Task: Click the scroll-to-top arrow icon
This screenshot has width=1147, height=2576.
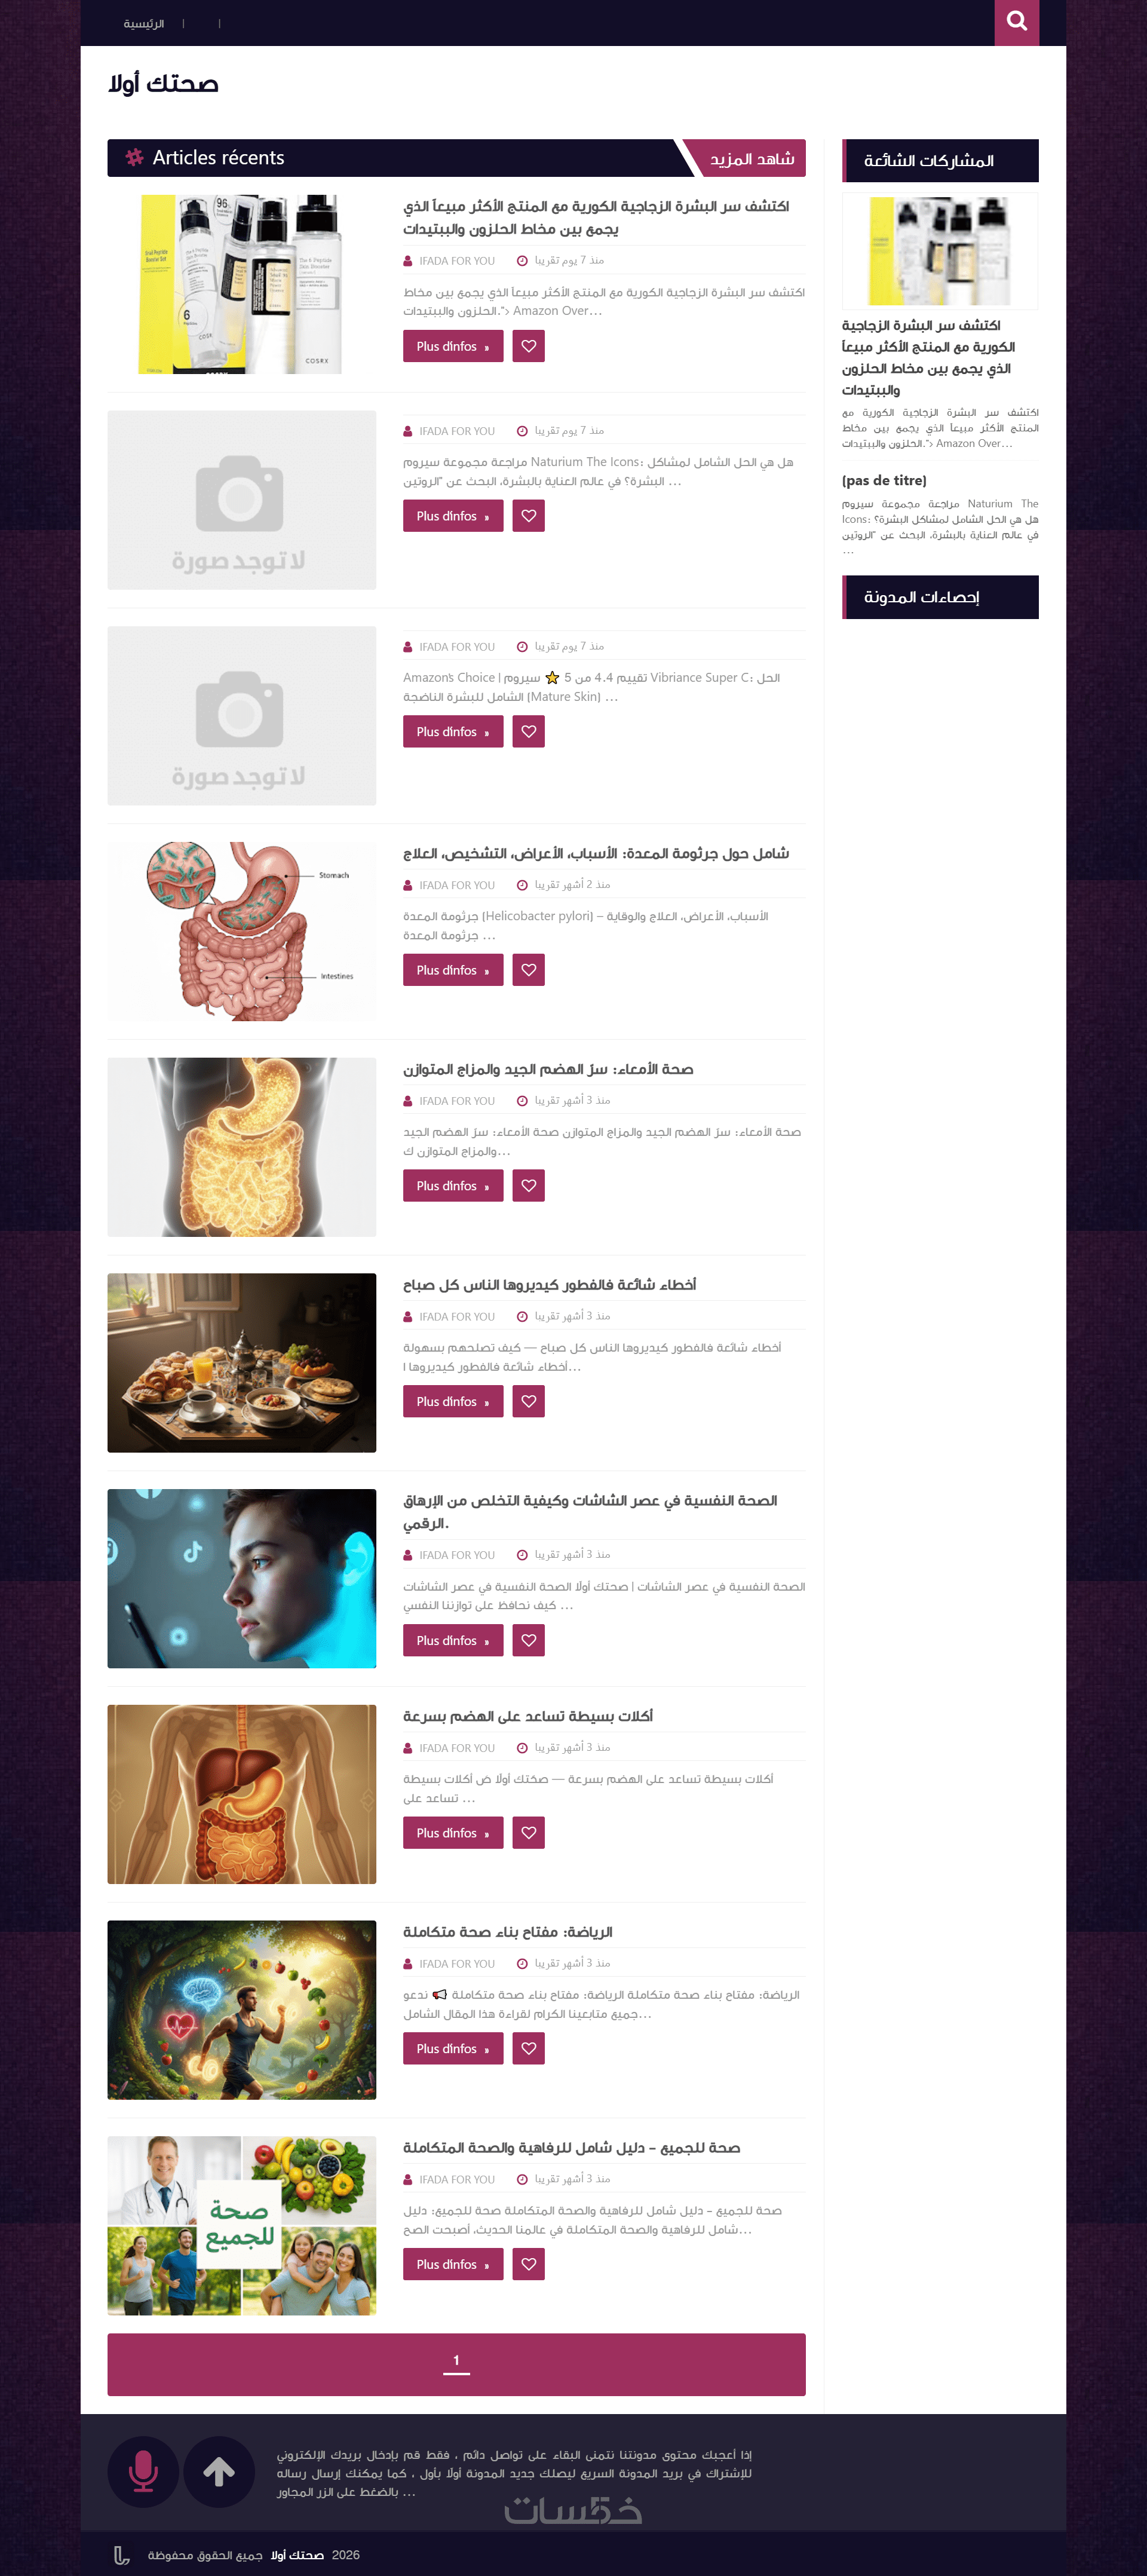Action: coord(219,2471)
